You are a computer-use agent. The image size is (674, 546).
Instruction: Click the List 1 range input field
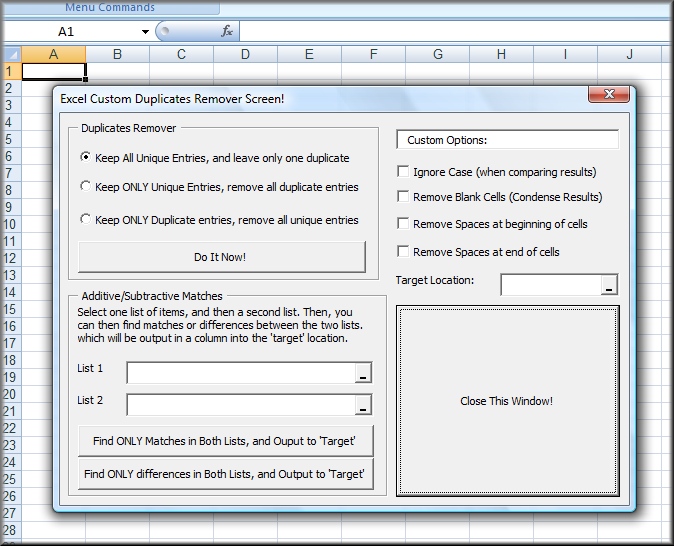pyautogui.click(x=241, y=373)
